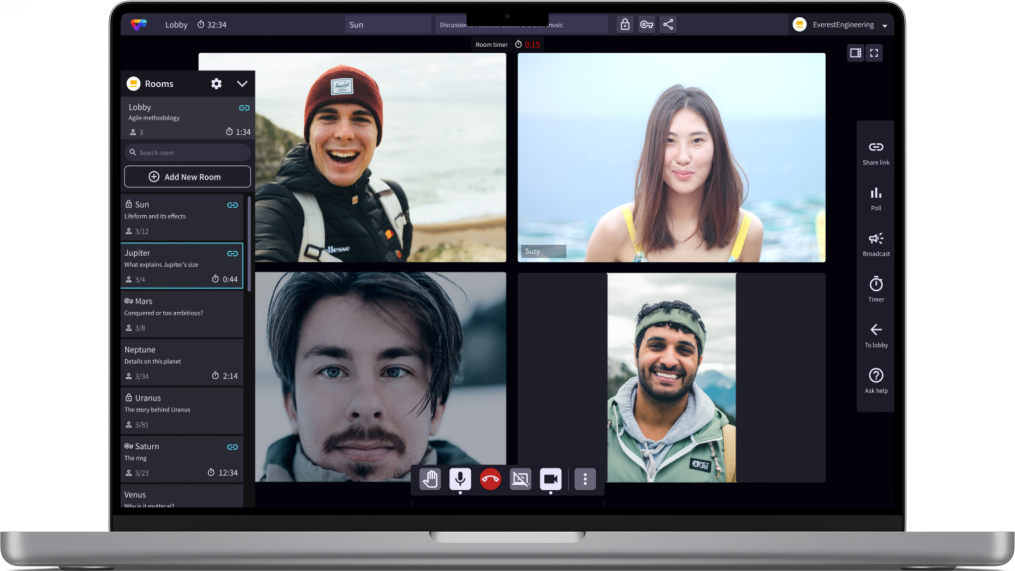Select the Neptune room in the list

click(x=182, y=363)
